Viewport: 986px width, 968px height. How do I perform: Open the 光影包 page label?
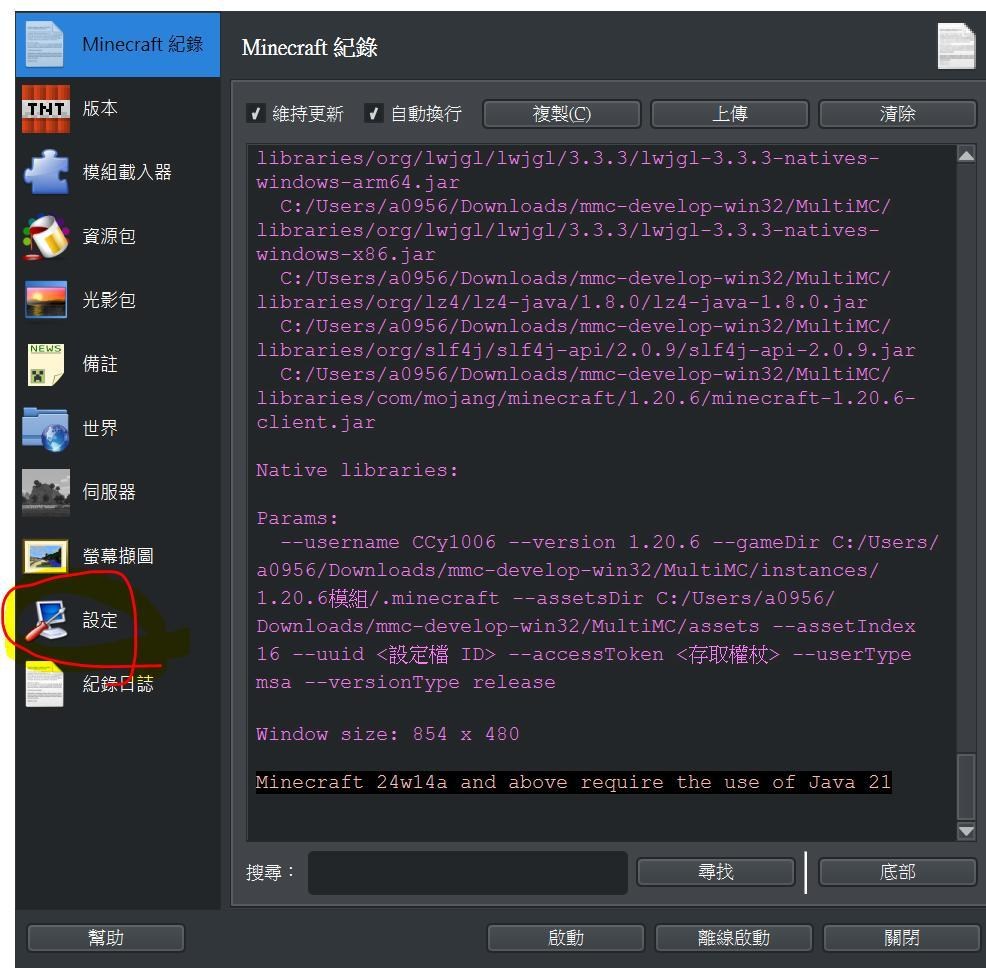point(109,300)
